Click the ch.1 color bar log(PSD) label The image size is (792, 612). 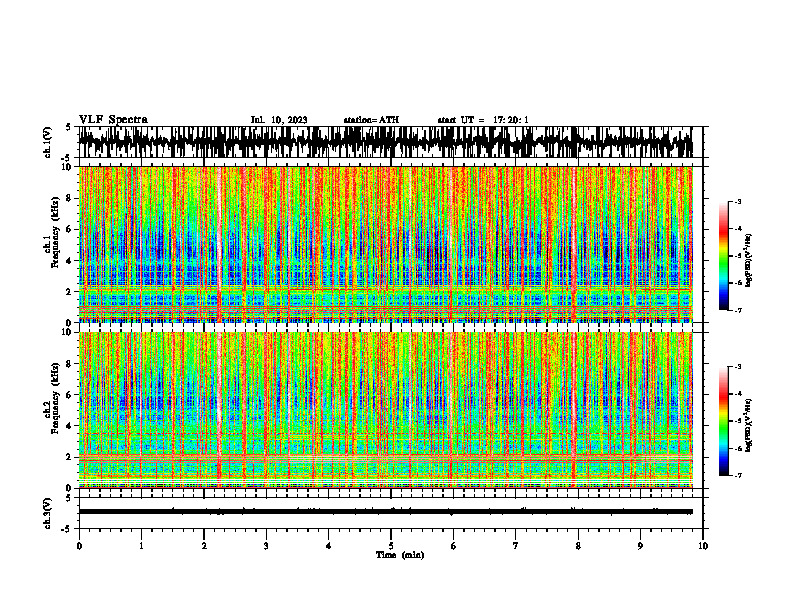tap(749, 260)
